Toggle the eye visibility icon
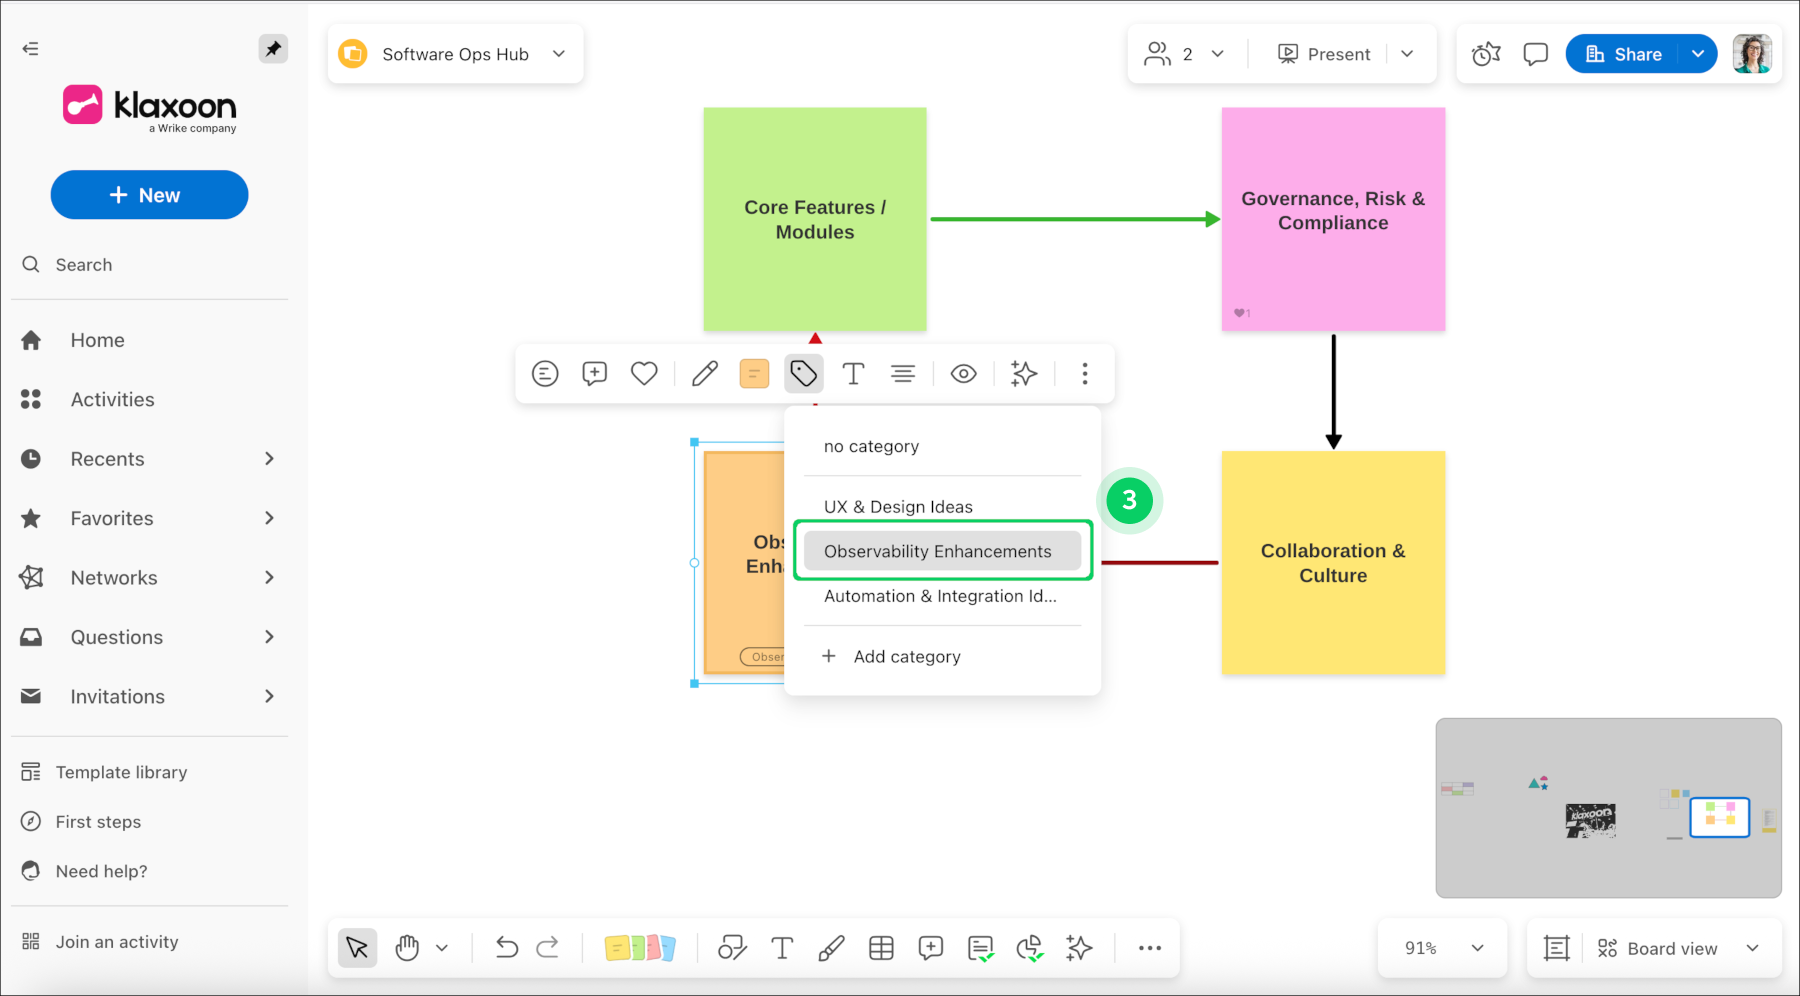 click(x=963, y=374)
